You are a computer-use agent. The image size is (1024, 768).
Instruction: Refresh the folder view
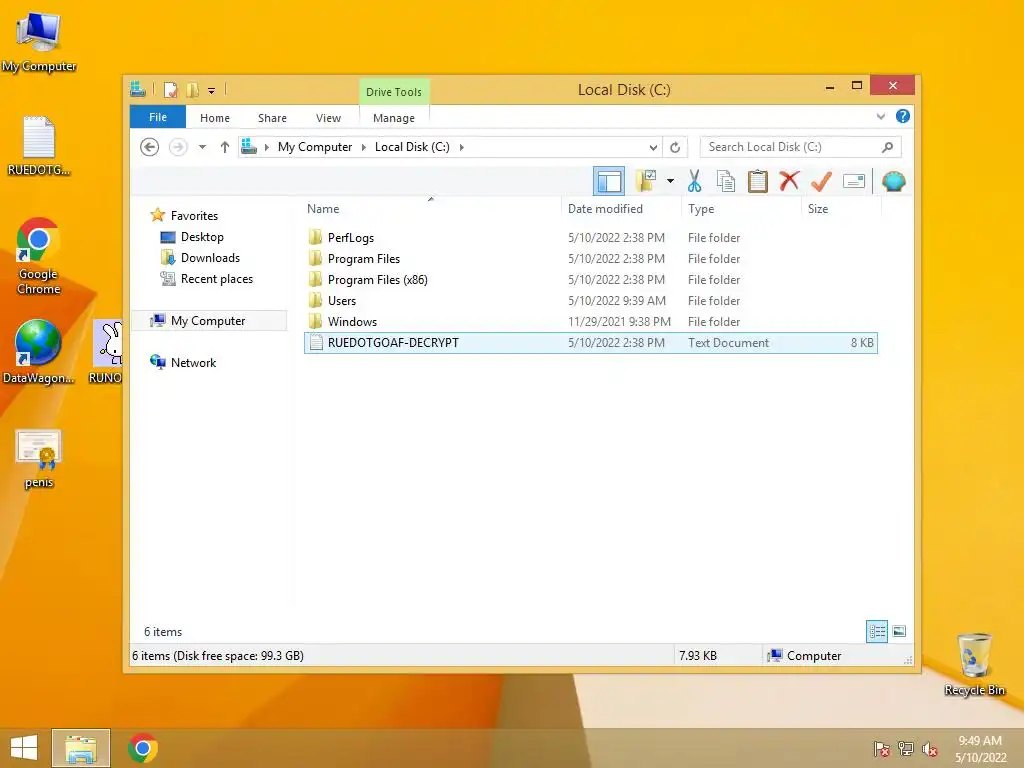pyautogui.click(x=675, y=148)
